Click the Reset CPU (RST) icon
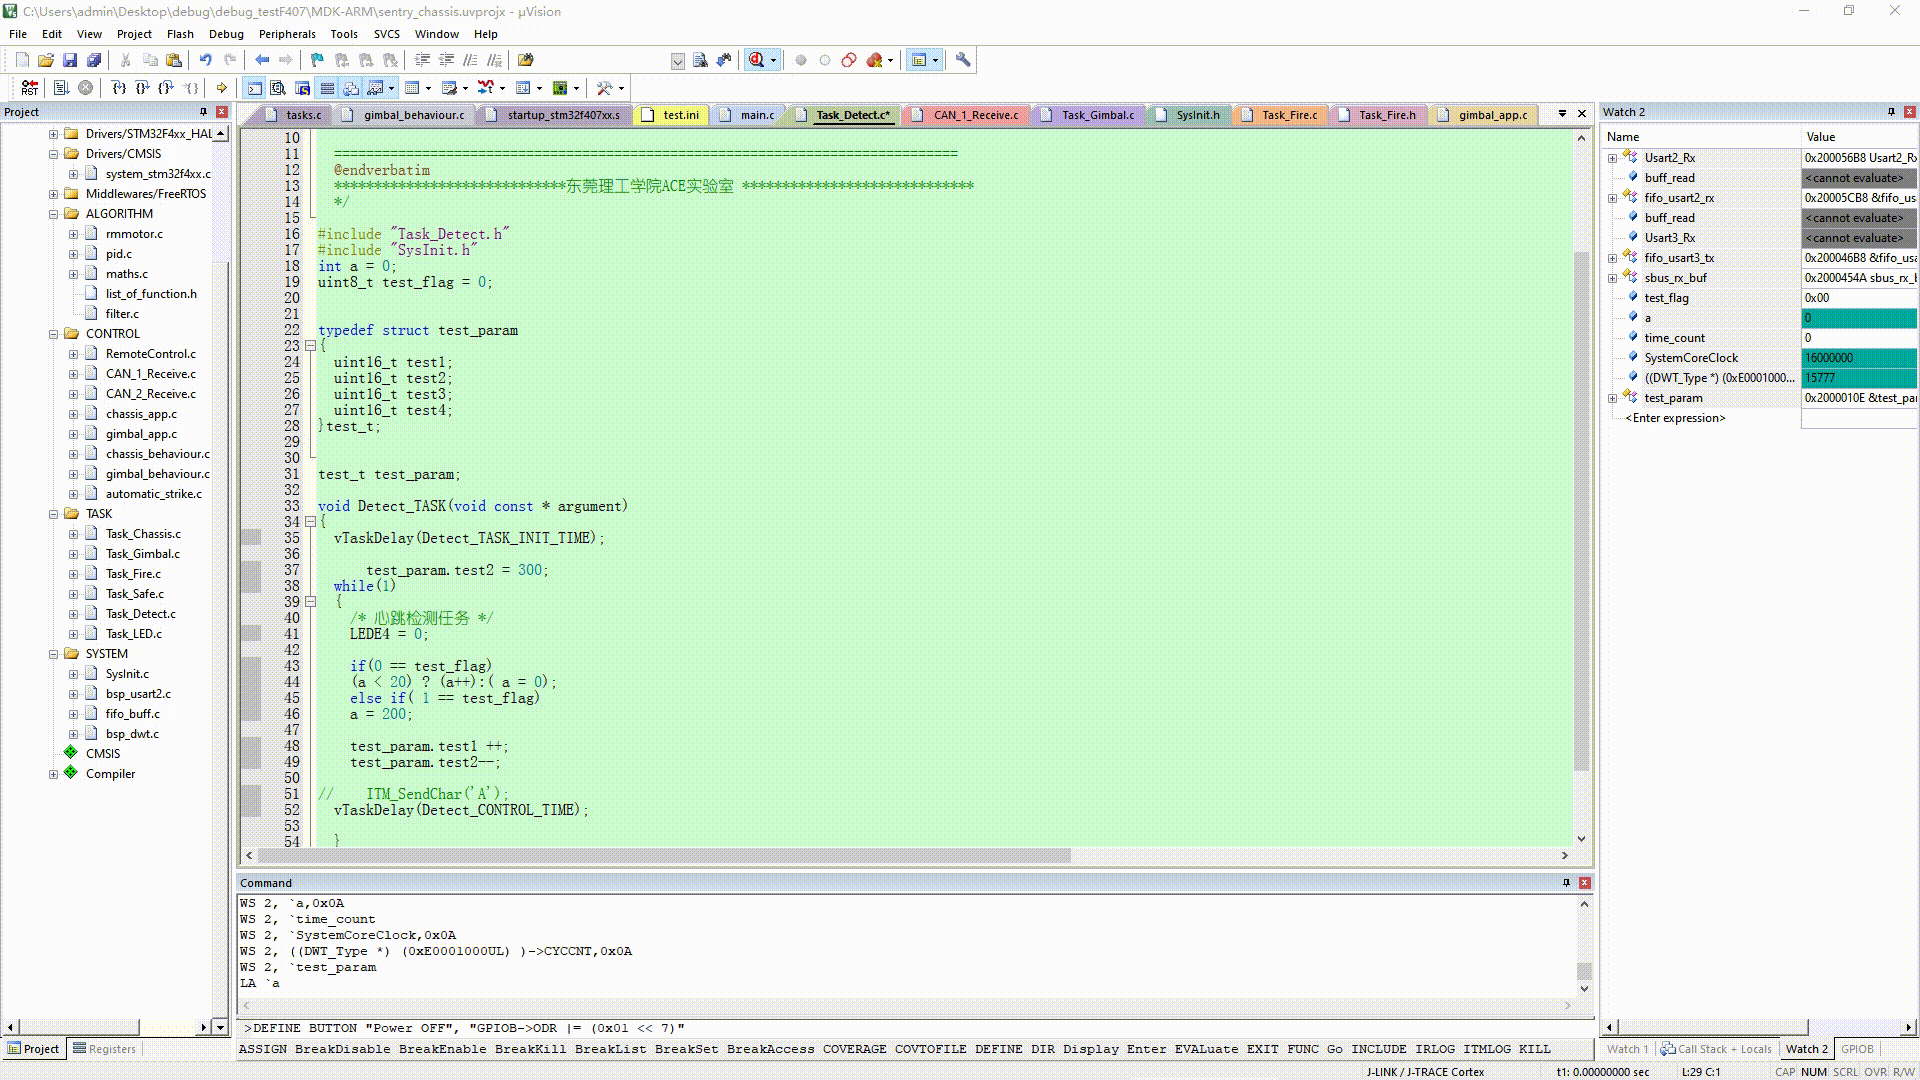The width and height of the screenshot is (1920, 1080). point(30,88)
